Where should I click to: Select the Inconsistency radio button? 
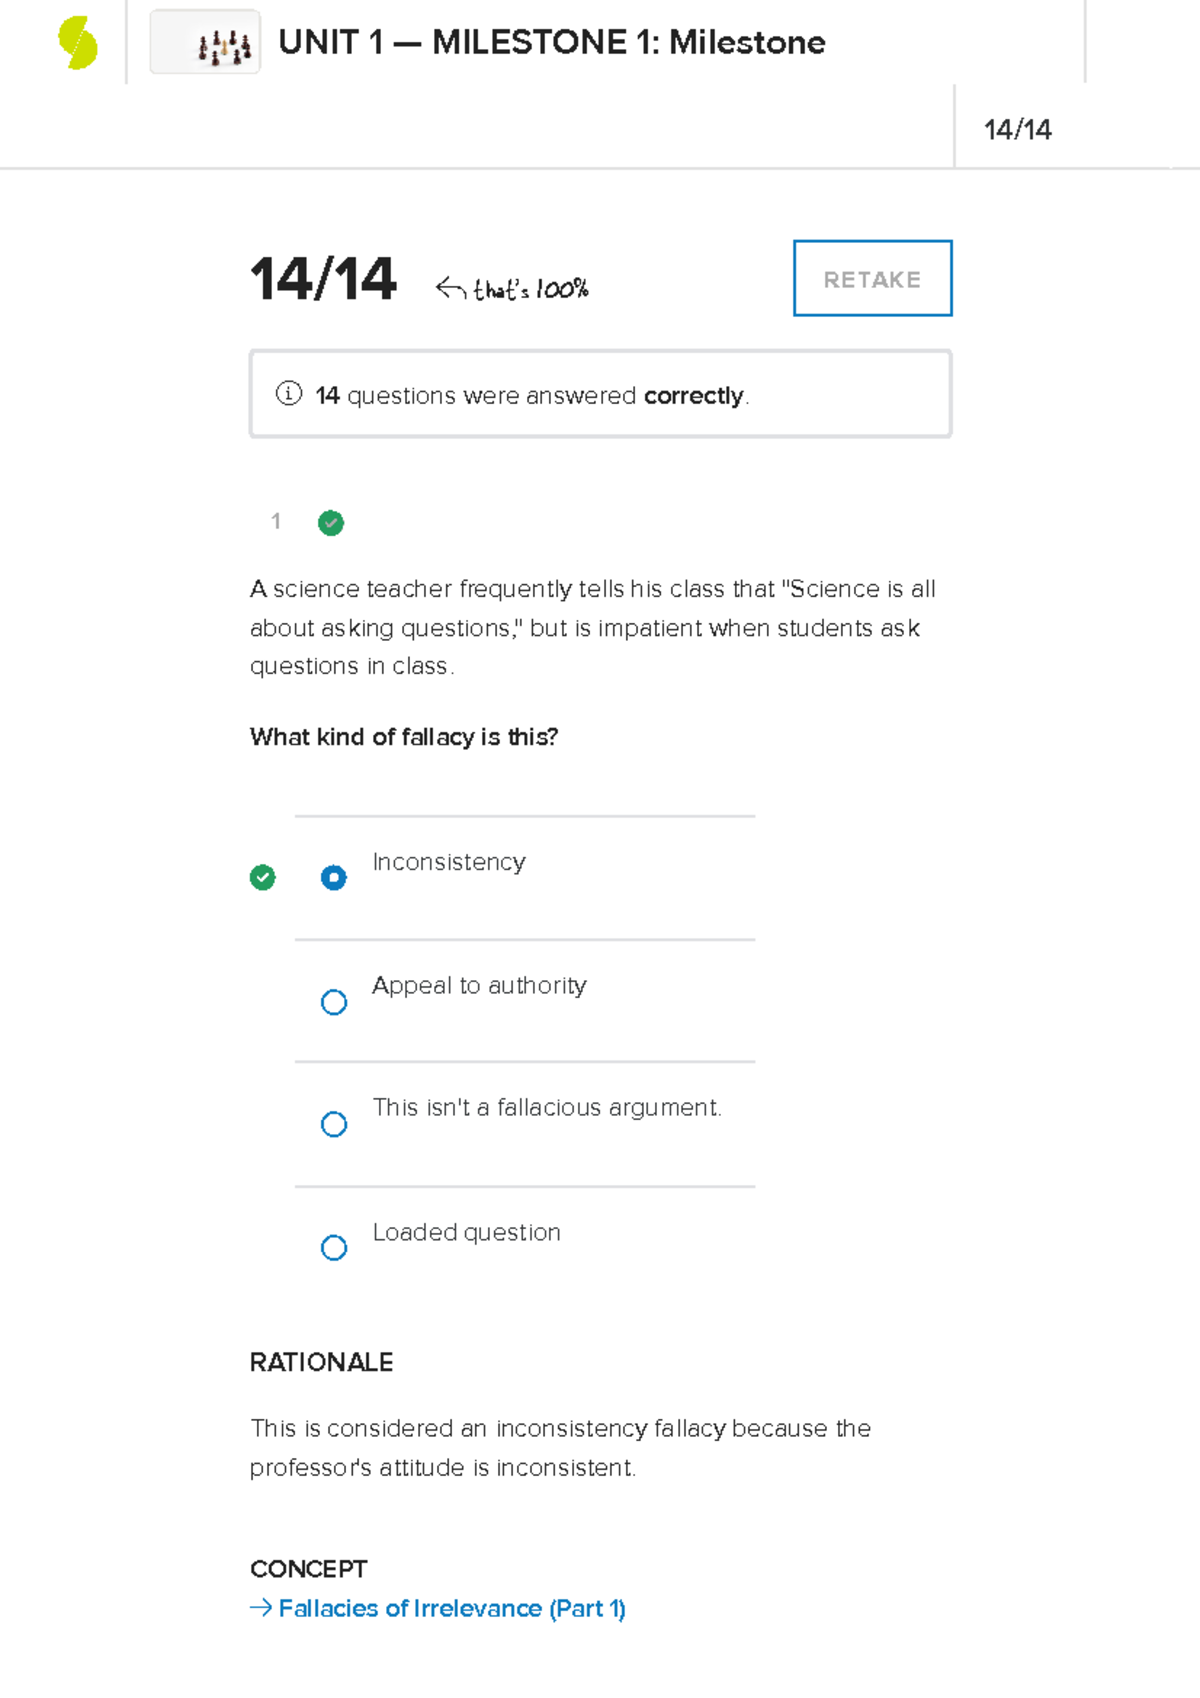(x=334, y=877)
